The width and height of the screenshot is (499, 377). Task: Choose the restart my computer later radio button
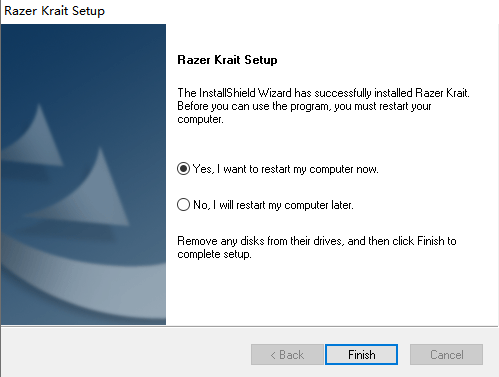[183, 205]
